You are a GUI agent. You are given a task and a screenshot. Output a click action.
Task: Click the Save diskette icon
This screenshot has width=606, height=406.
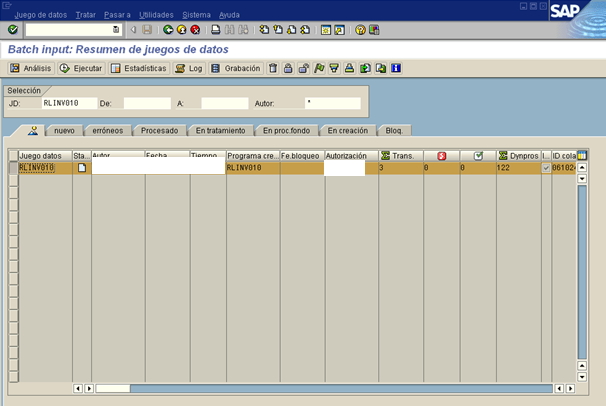click(147, 30)
